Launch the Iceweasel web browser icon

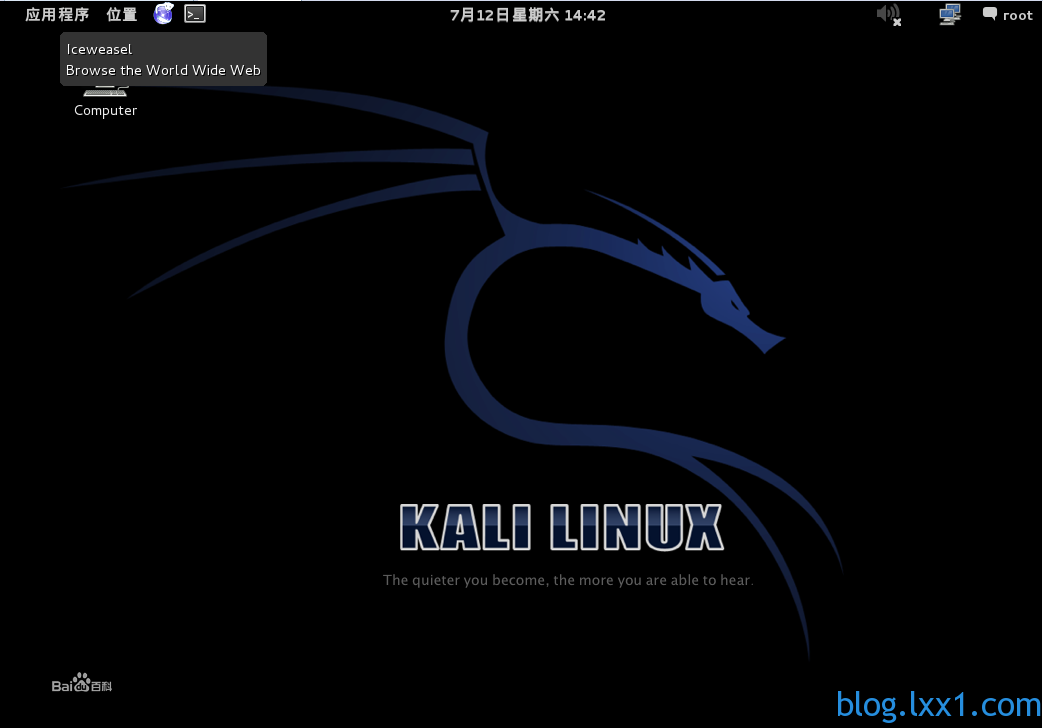[x=164, y=14]
